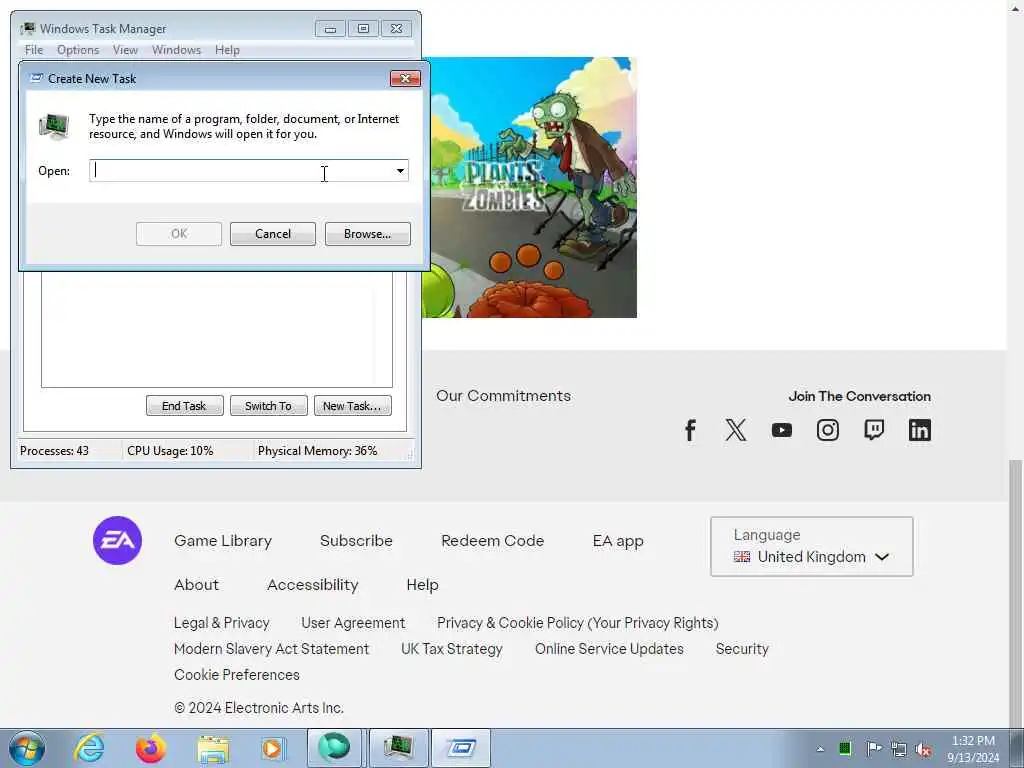Open the Security footer link
Viewport: 1024px width, 768px height.
(742, 648)
